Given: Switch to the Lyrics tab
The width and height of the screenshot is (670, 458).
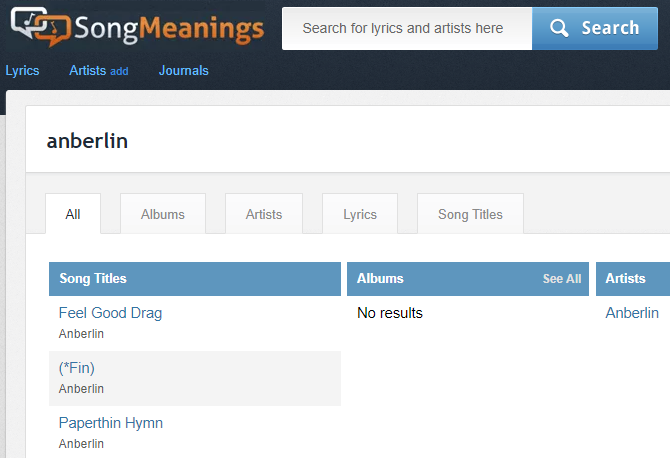Looking at the screenshot, I should (x=360, y=214).
